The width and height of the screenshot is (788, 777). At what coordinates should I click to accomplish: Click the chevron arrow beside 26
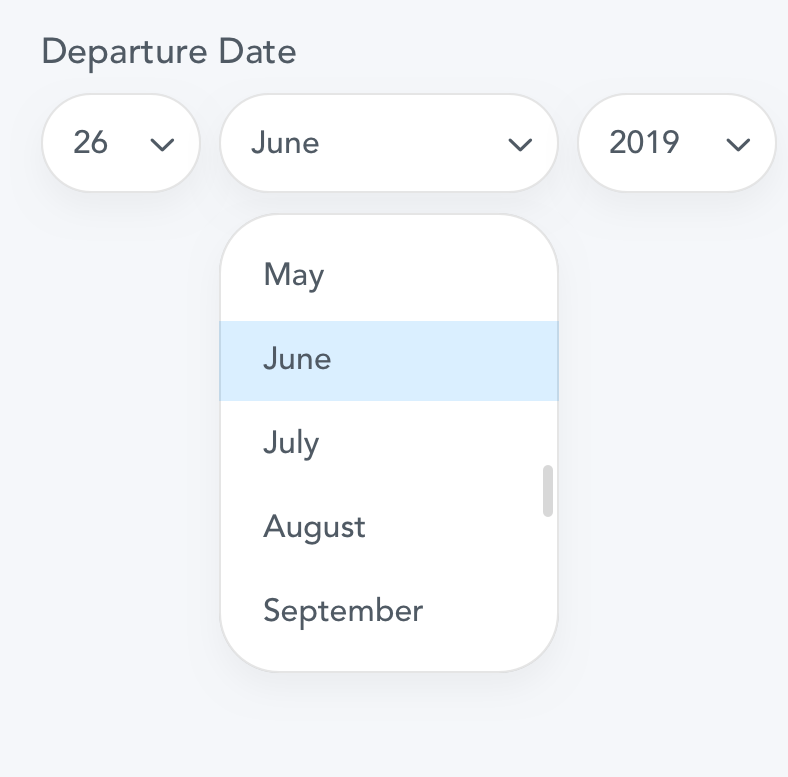pos(162,145)
